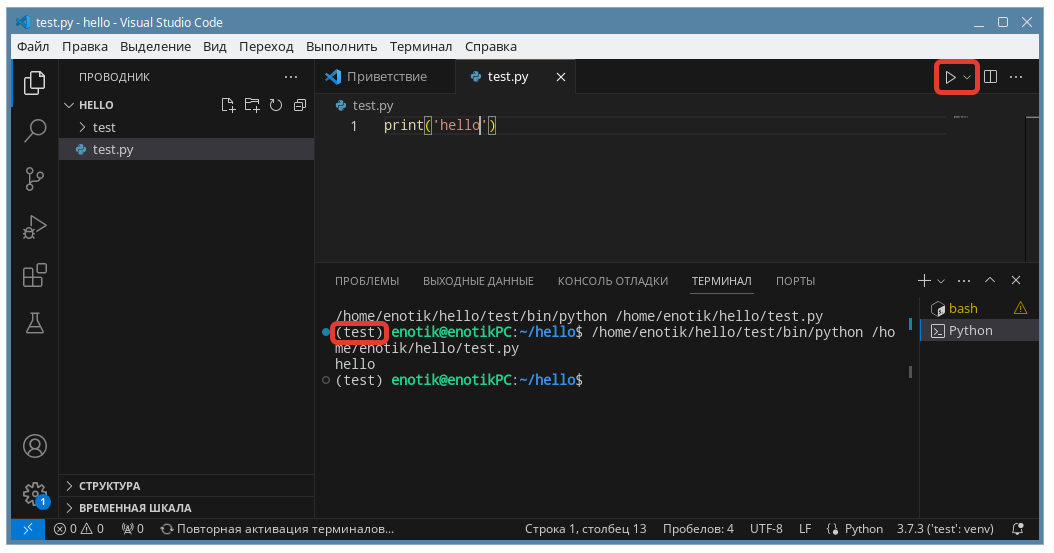Open the Правка menu

85,46
